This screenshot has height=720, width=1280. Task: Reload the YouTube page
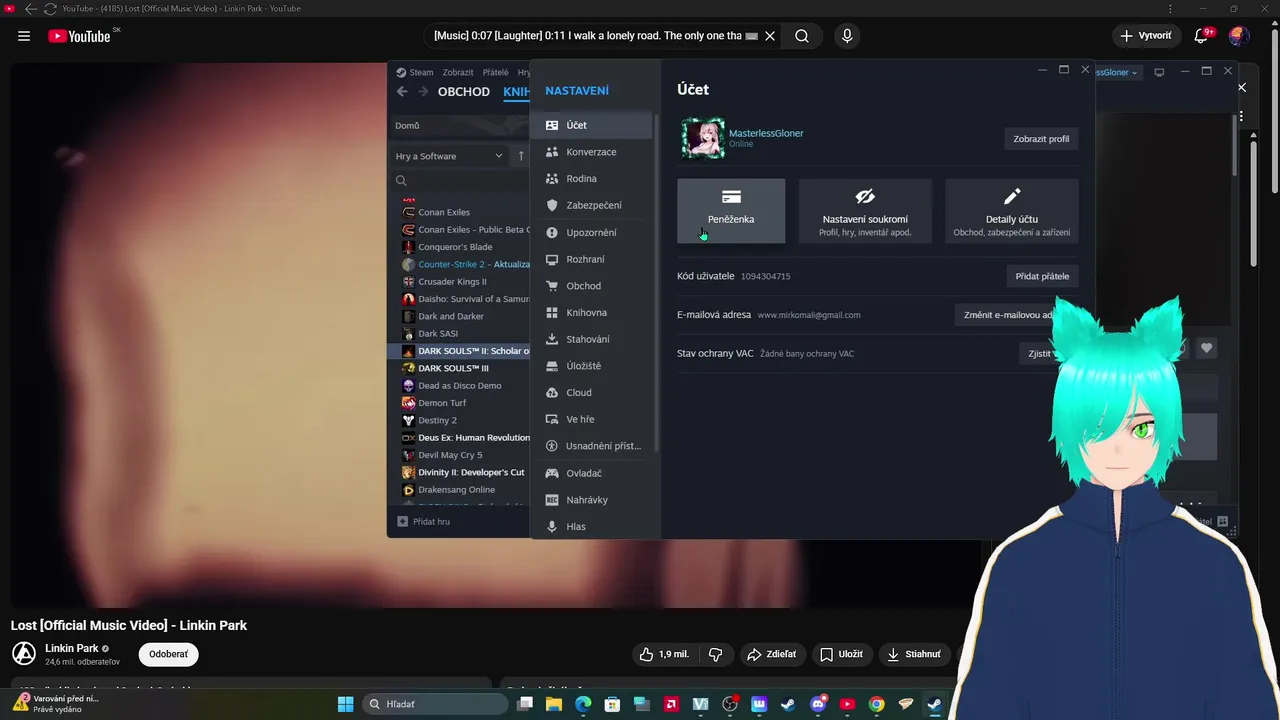coord(50,9)
